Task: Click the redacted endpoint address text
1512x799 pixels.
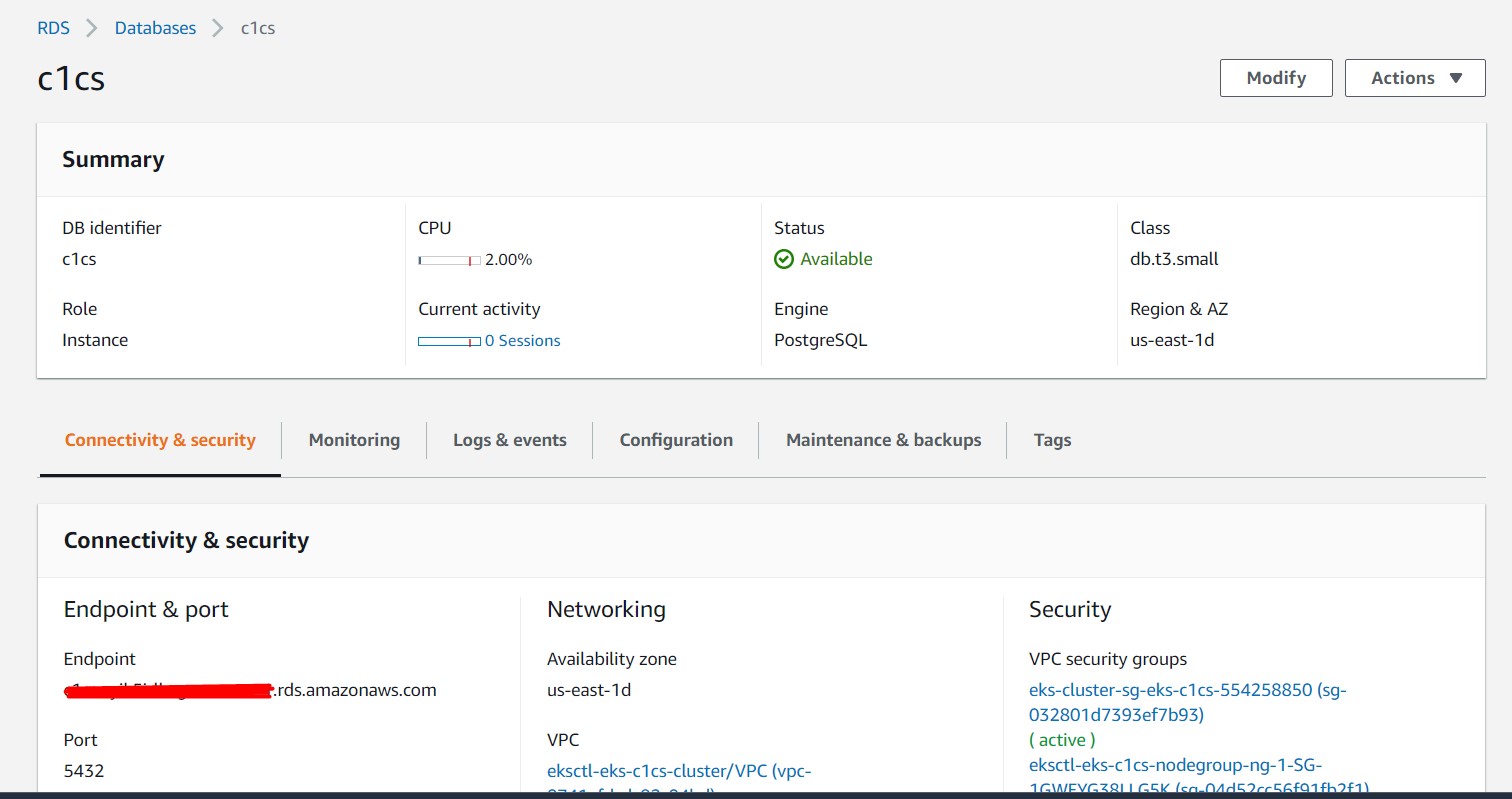Action: [x=250, y=690]
